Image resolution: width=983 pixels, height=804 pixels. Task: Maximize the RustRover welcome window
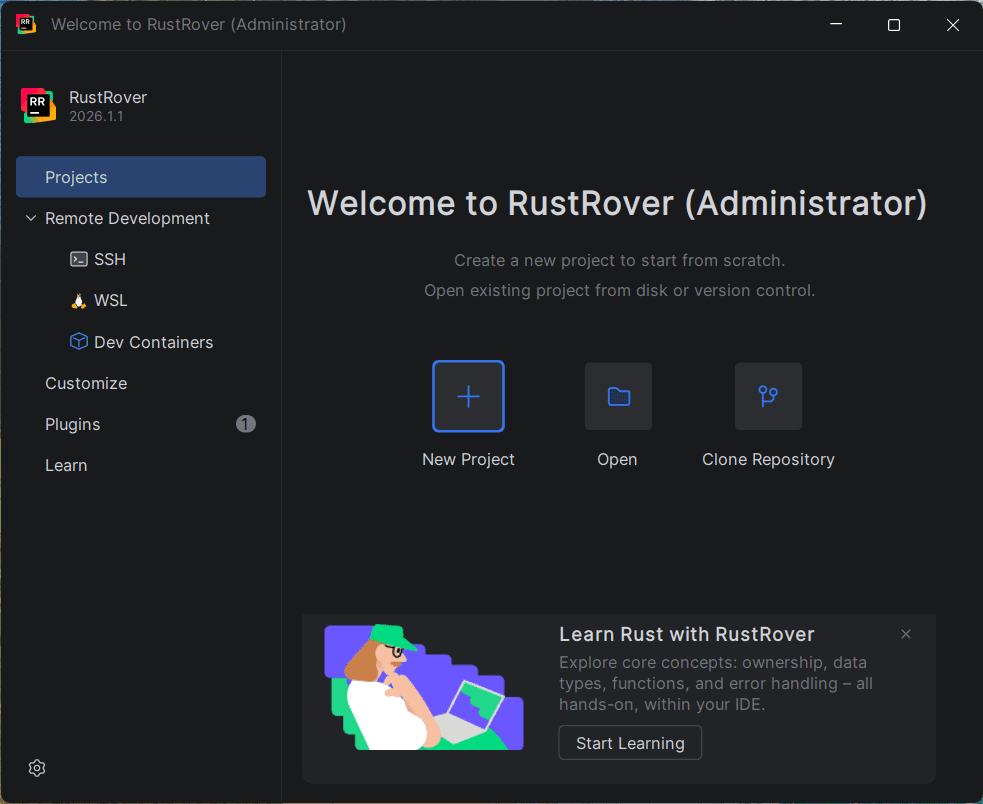point(894,24)
